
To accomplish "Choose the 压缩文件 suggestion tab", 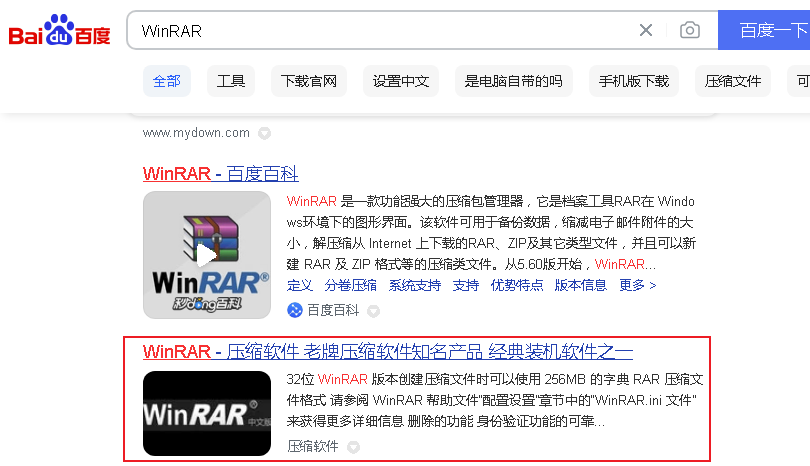I will (733, 81).
